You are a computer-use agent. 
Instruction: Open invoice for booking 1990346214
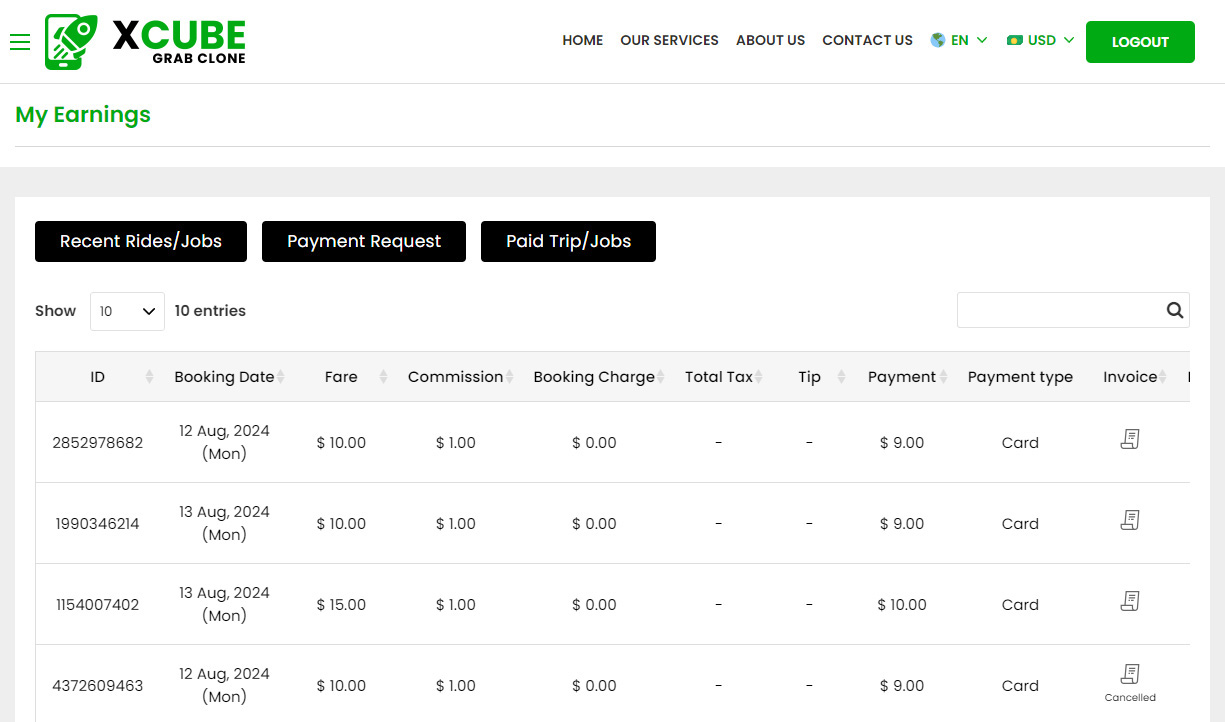click(x=1130, y=520)
